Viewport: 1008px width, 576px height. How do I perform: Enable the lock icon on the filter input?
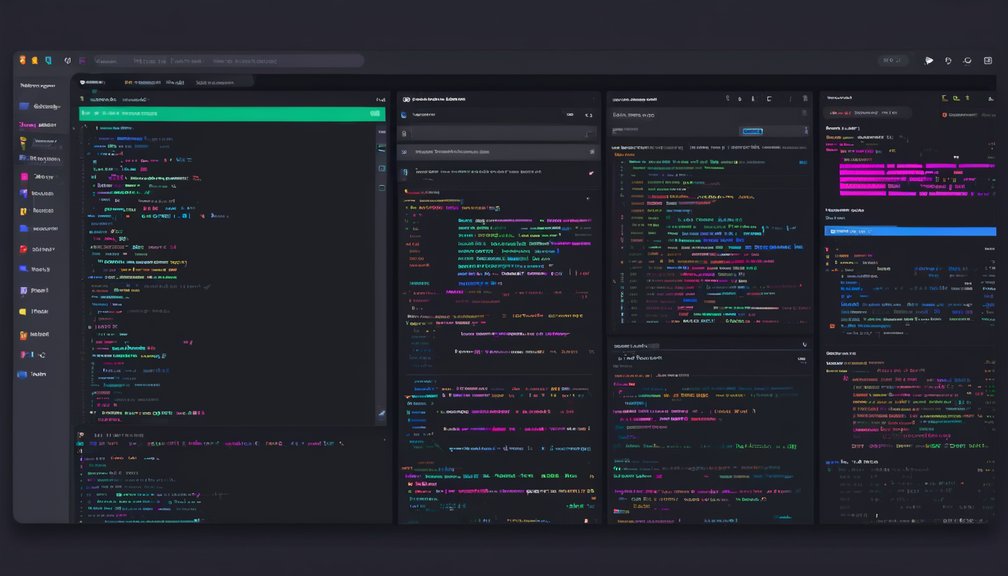(404, 134)
